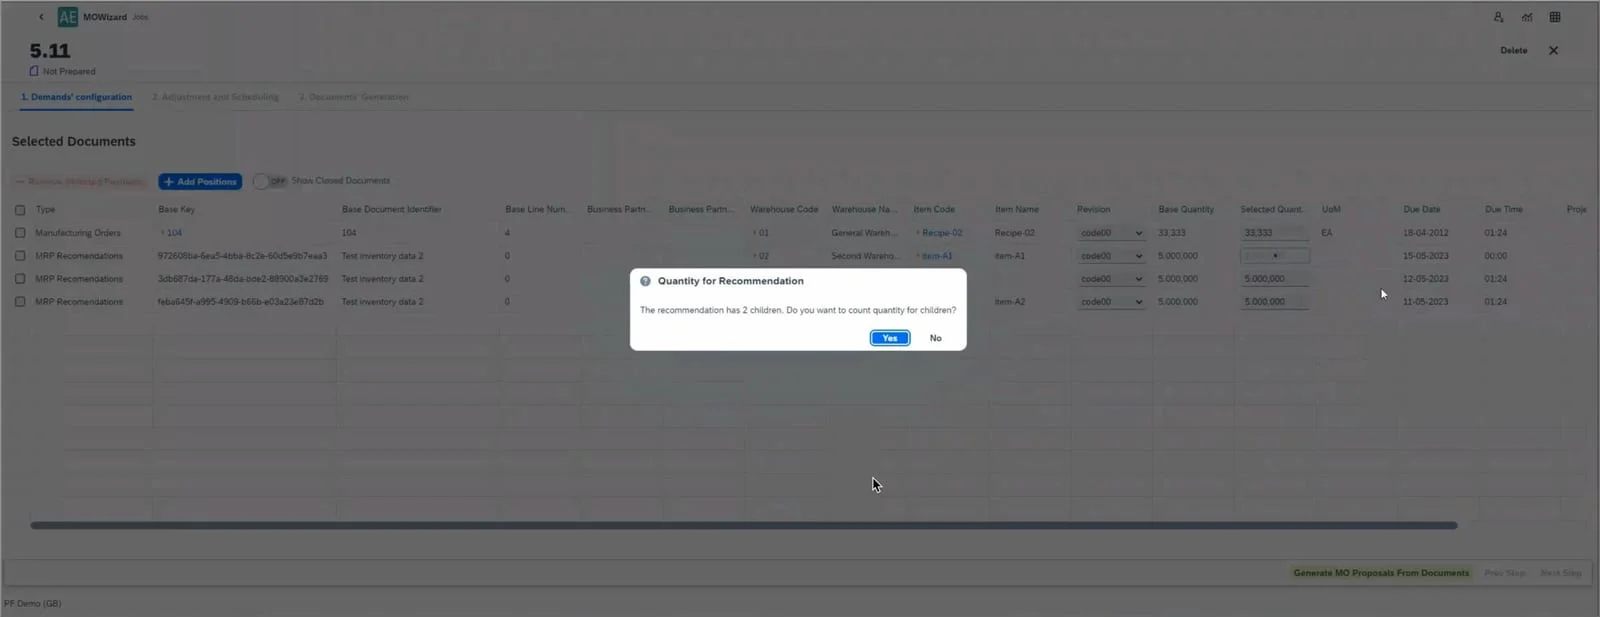The width and height of the screenshot is (1600, 617).
Task: Check the Manufacturing Orders row checkbox
Action: coord(20,233)
